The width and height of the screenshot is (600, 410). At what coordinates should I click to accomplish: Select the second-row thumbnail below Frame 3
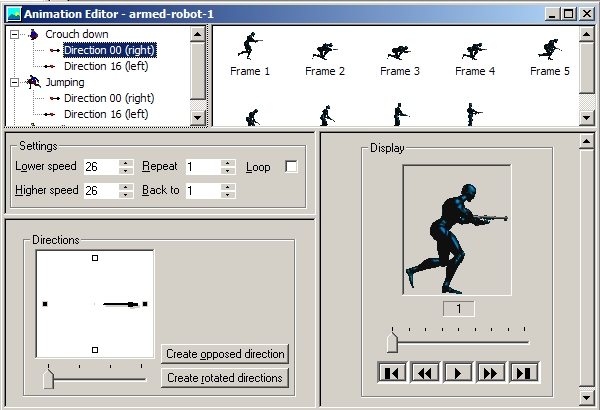click(x=401, y=114)
